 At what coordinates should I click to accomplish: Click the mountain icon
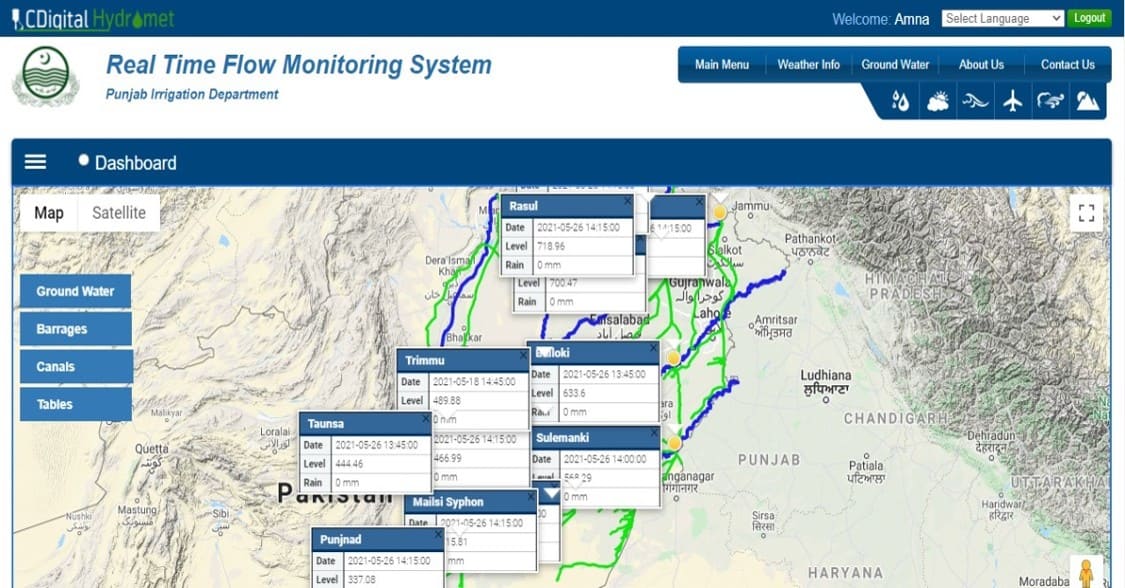[x=1087, y=101]
